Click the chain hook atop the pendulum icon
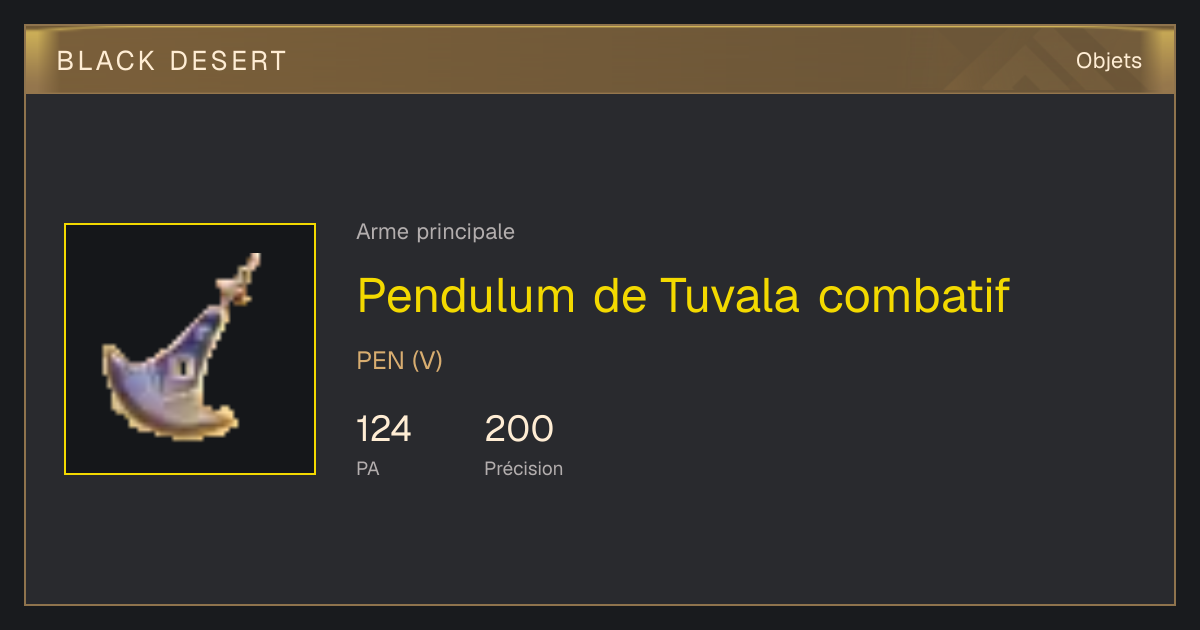Image resolution: width=1200 pixels, height=630 pixels. pyautogui.click(x=241, y=279)
